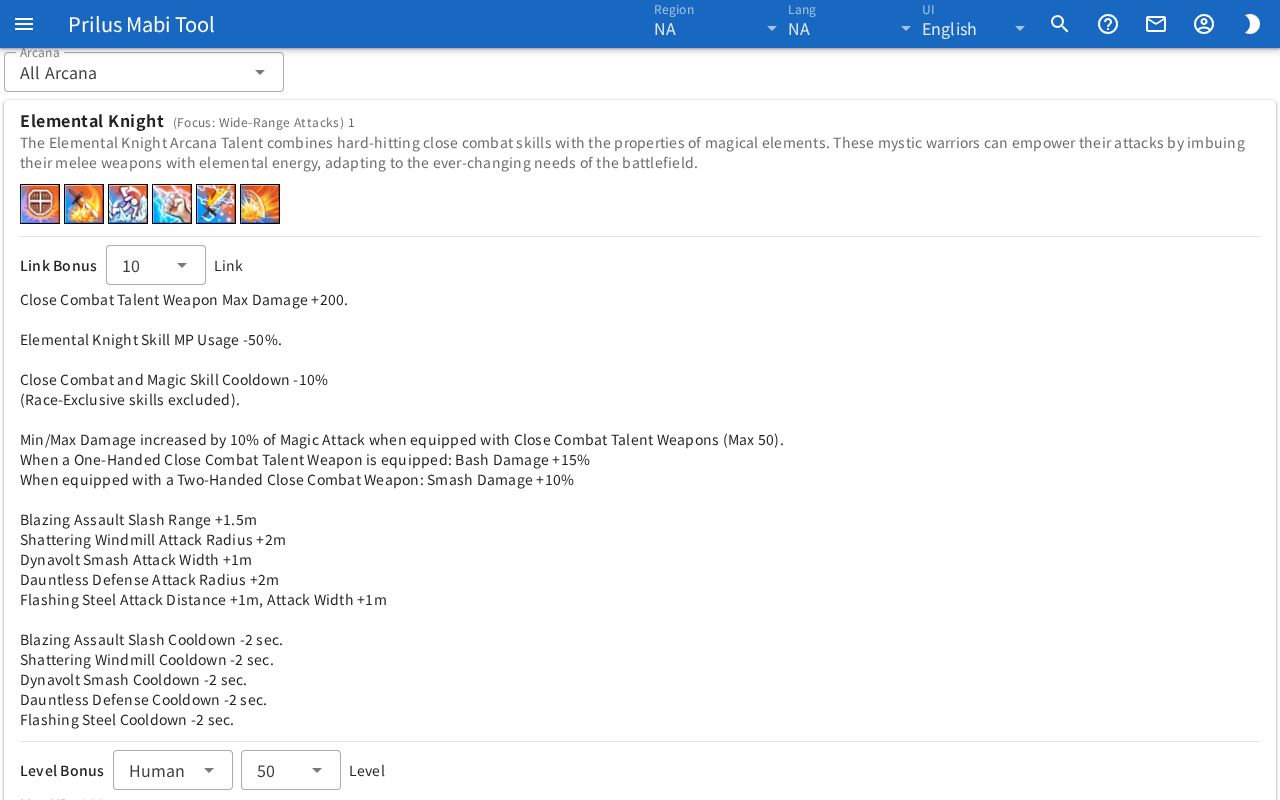Click 'Dynavolt Smash Attack Width +1m'
Viewport: 1280px width, 800px height.
[x=136, y=560]
